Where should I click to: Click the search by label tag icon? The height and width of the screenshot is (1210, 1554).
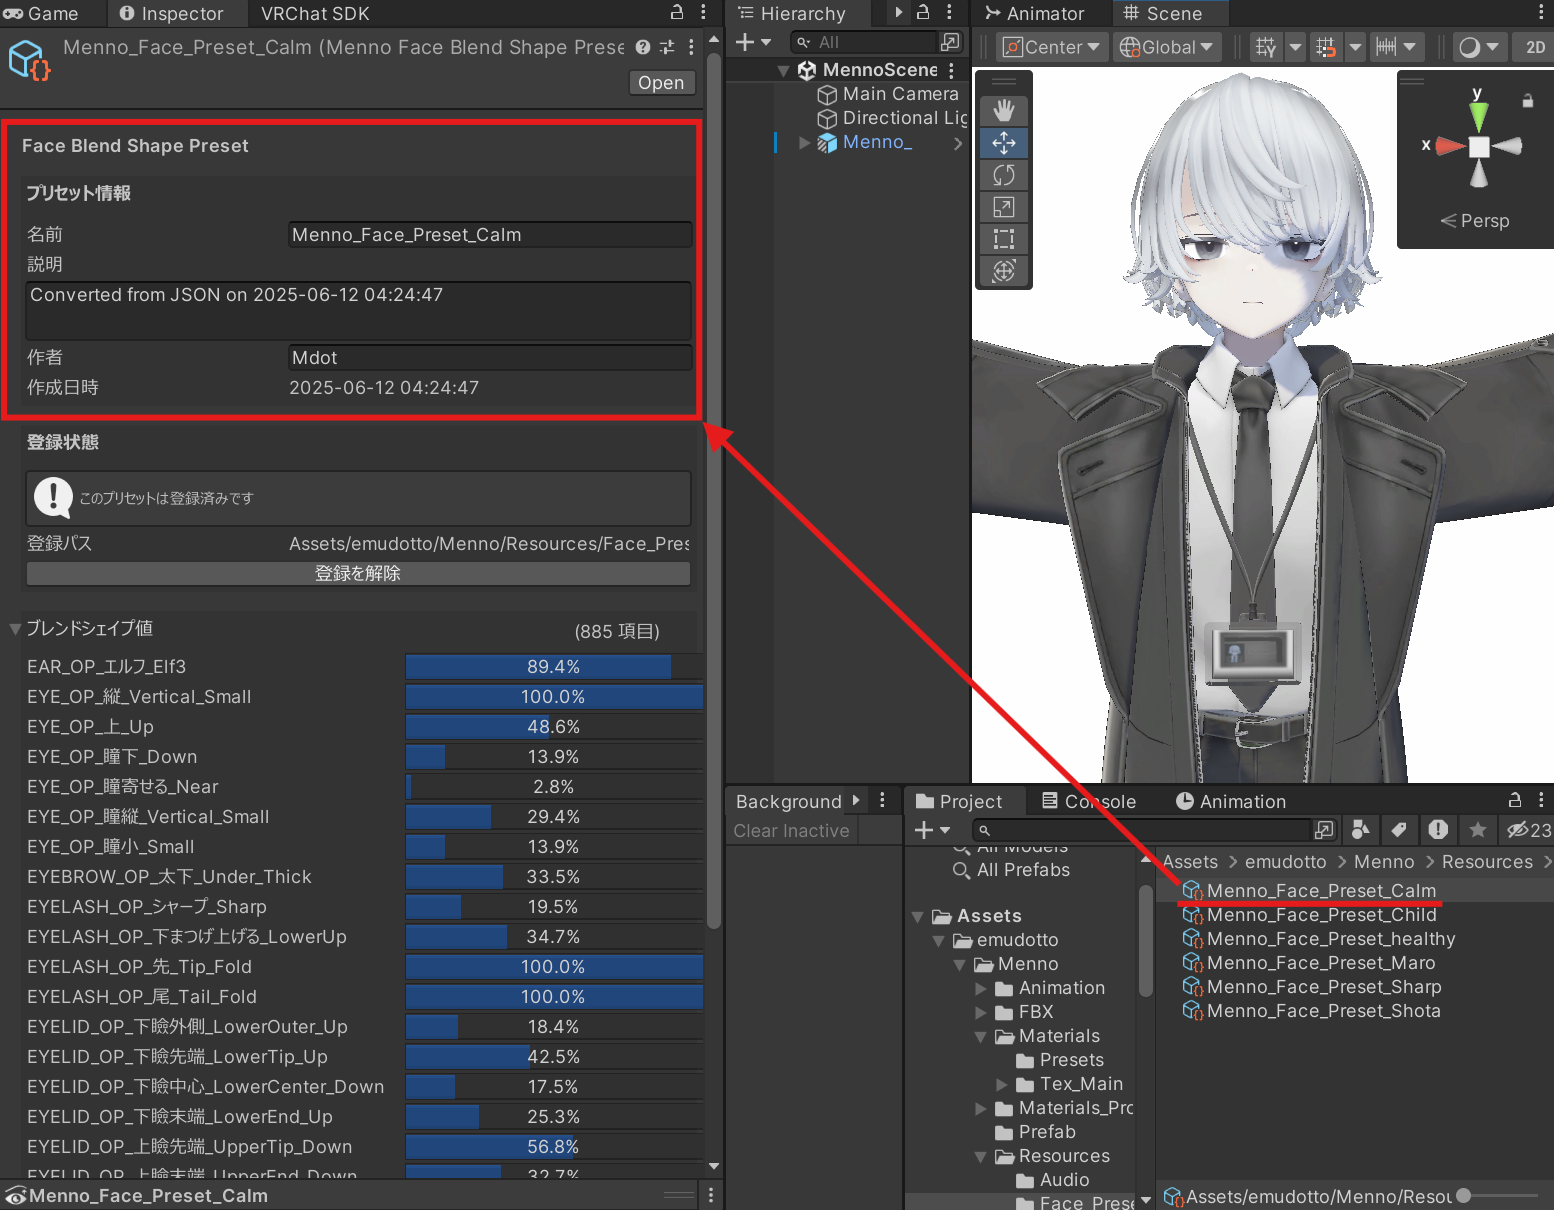(x=1399, y=829)
